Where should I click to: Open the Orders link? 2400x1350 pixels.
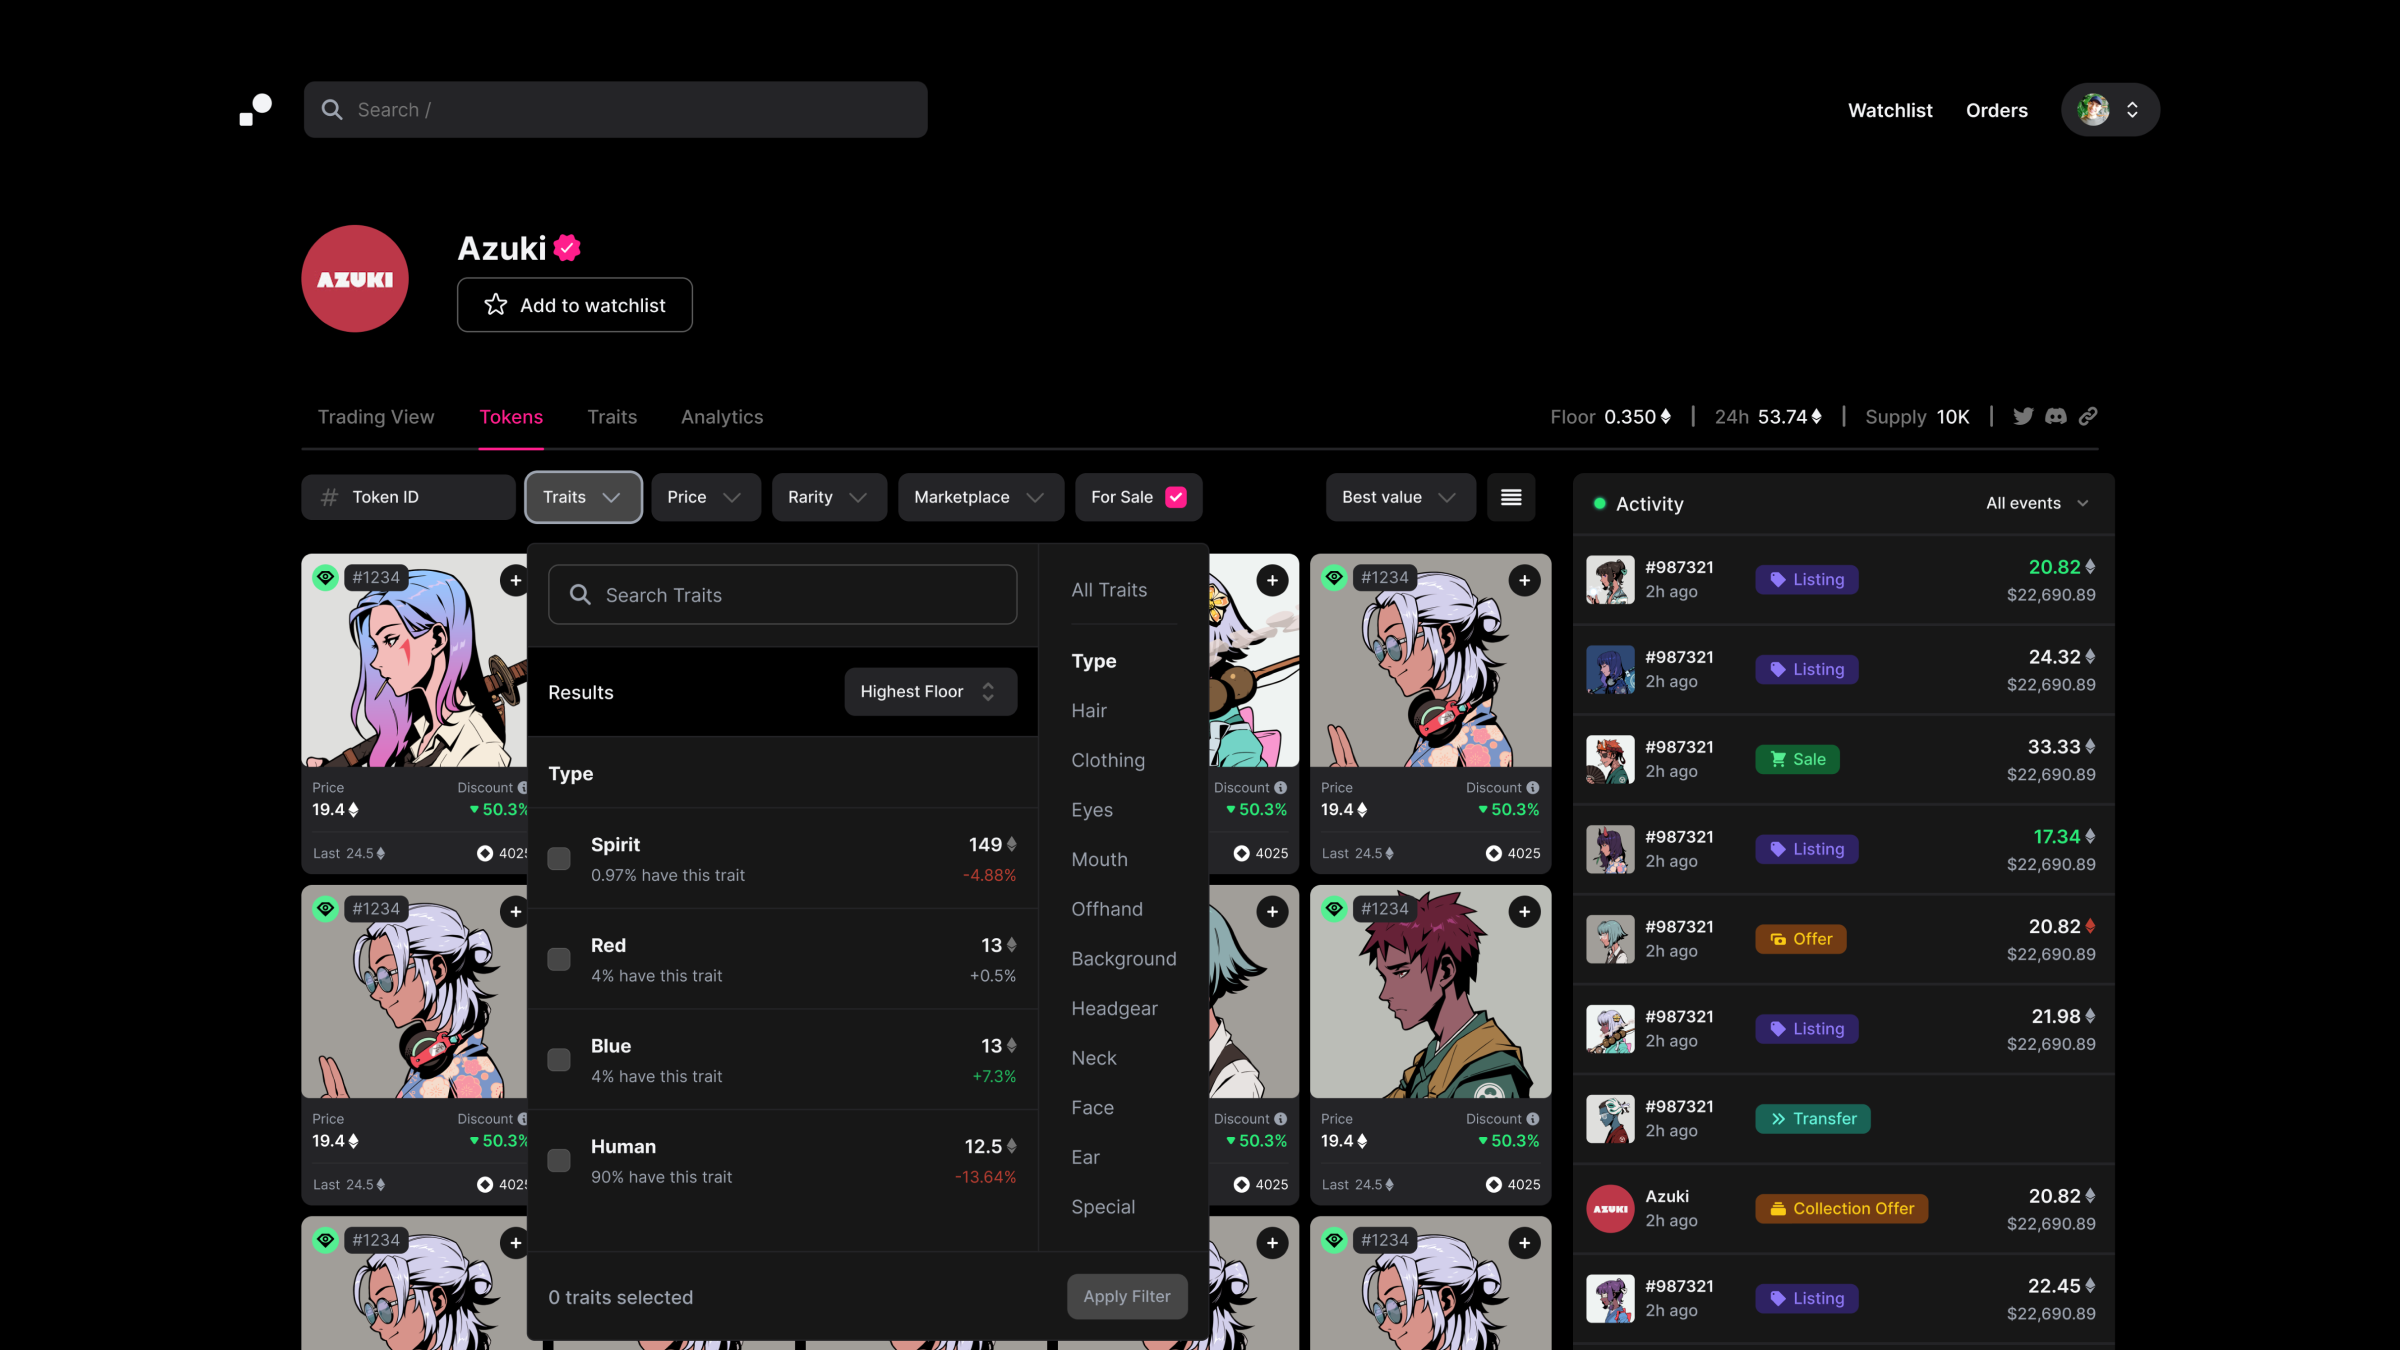pos(1997,110)
